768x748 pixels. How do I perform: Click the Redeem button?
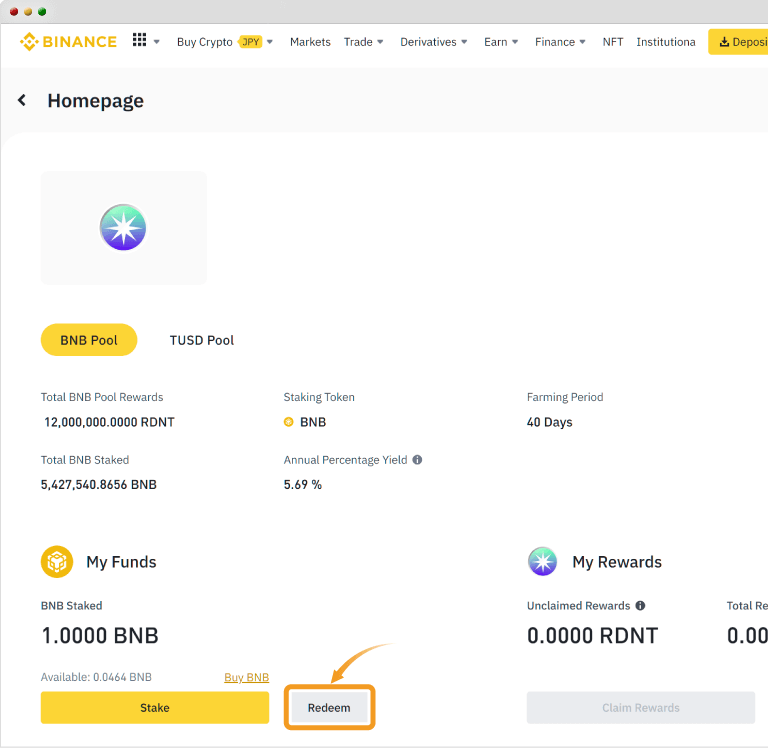[329, 708]
